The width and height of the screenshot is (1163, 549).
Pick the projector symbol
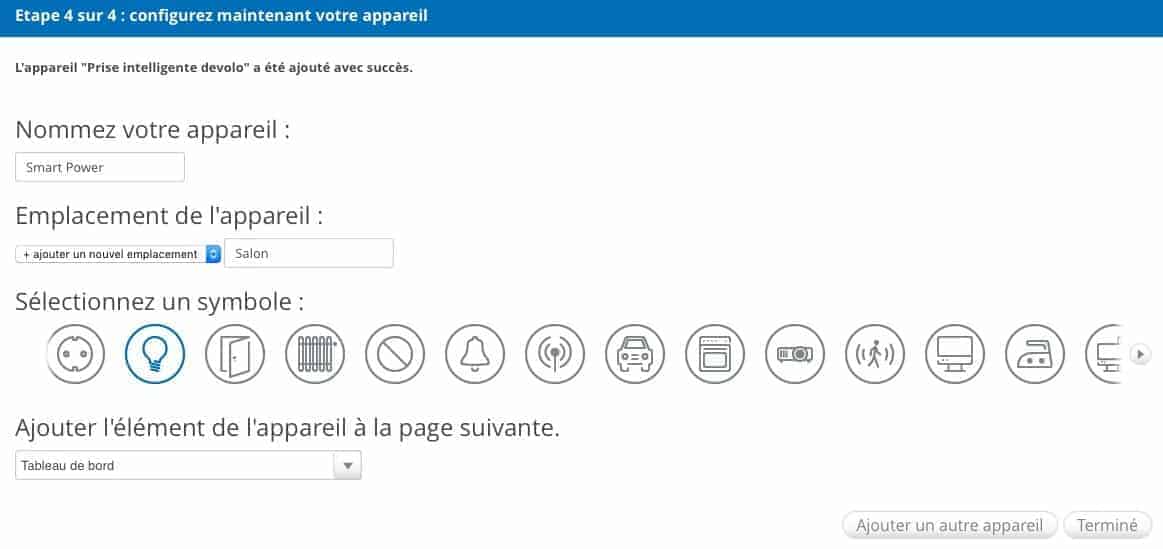pos(795,353)
